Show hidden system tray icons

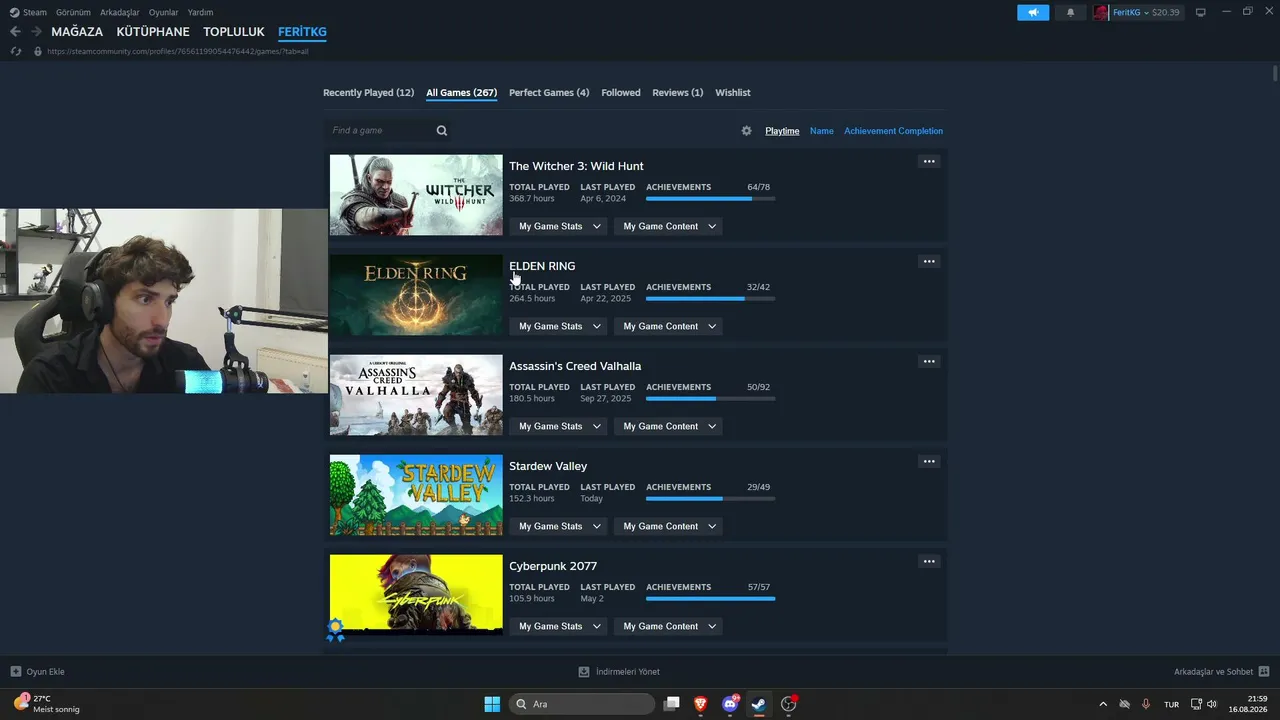click(x=1103, y=704)
